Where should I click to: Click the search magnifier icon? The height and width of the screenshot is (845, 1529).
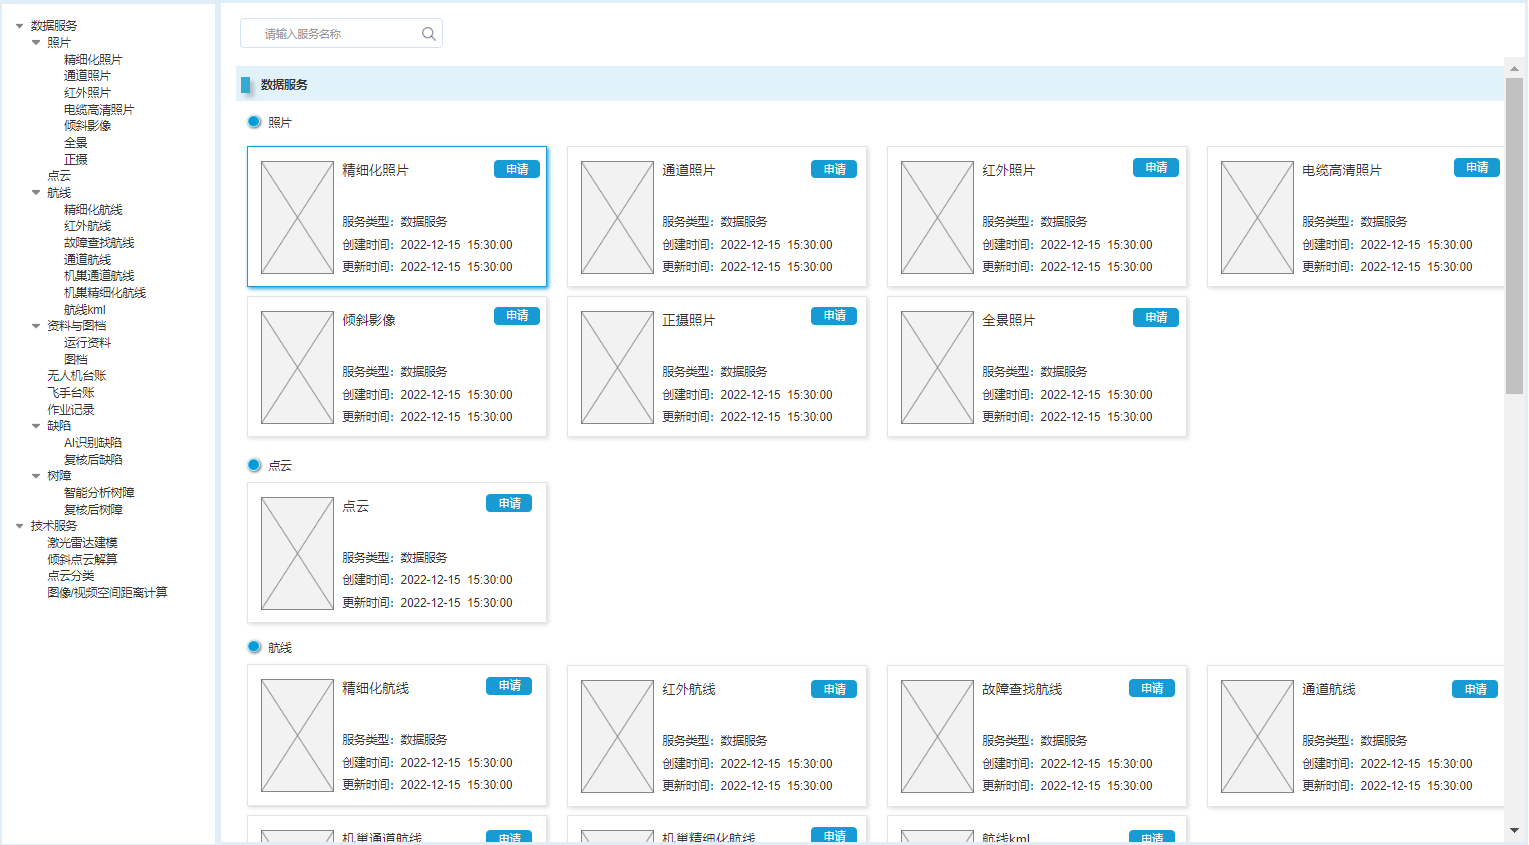428,34
